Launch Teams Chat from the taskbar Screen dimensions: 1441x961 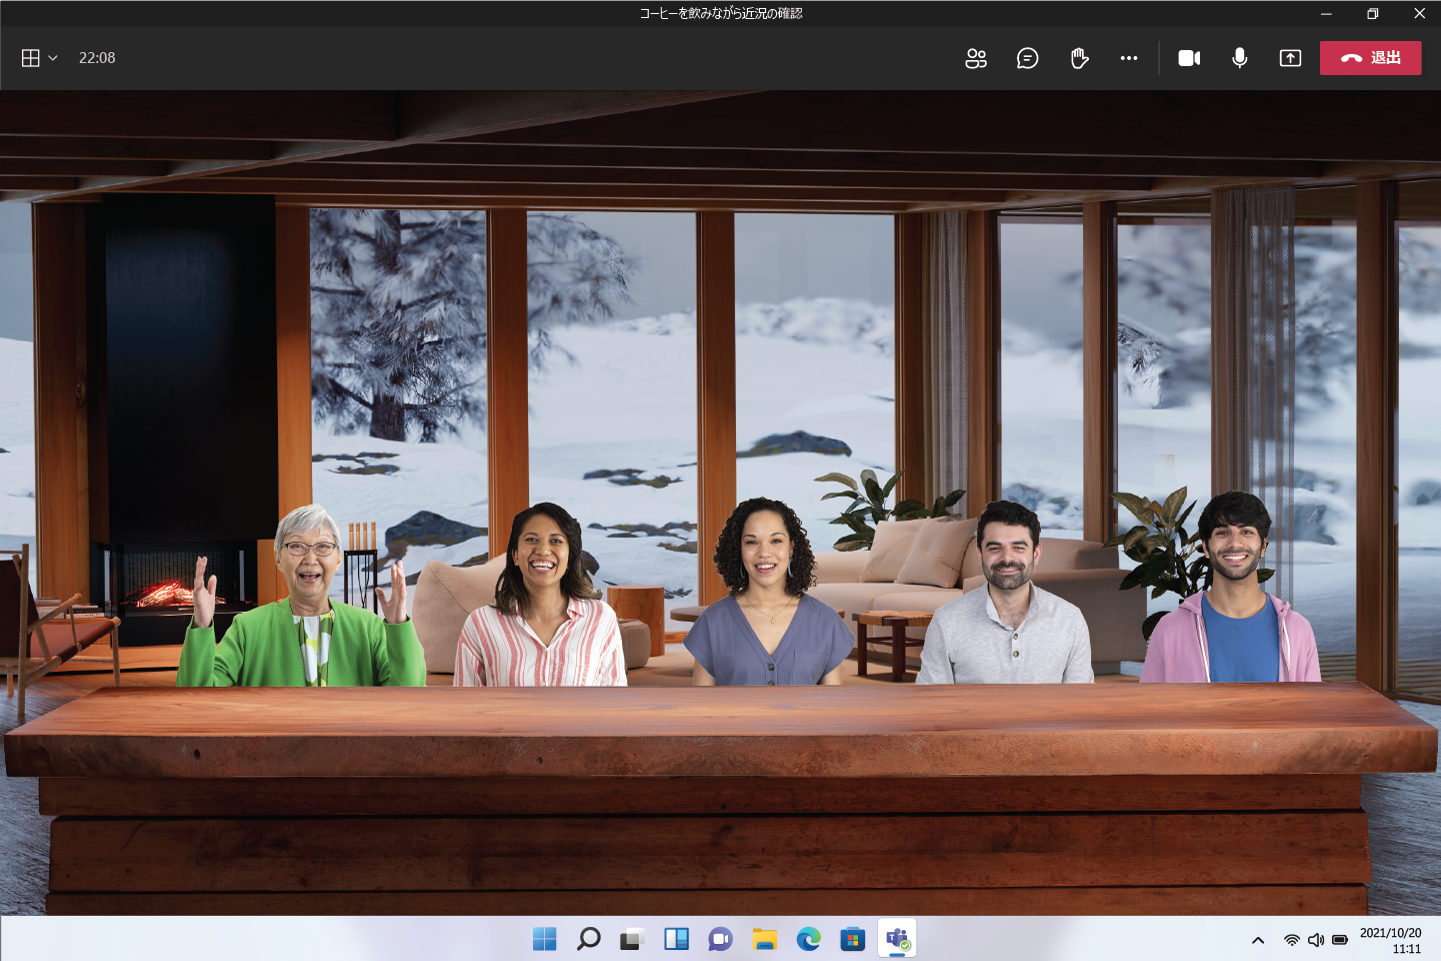click(x=721, y=939)
